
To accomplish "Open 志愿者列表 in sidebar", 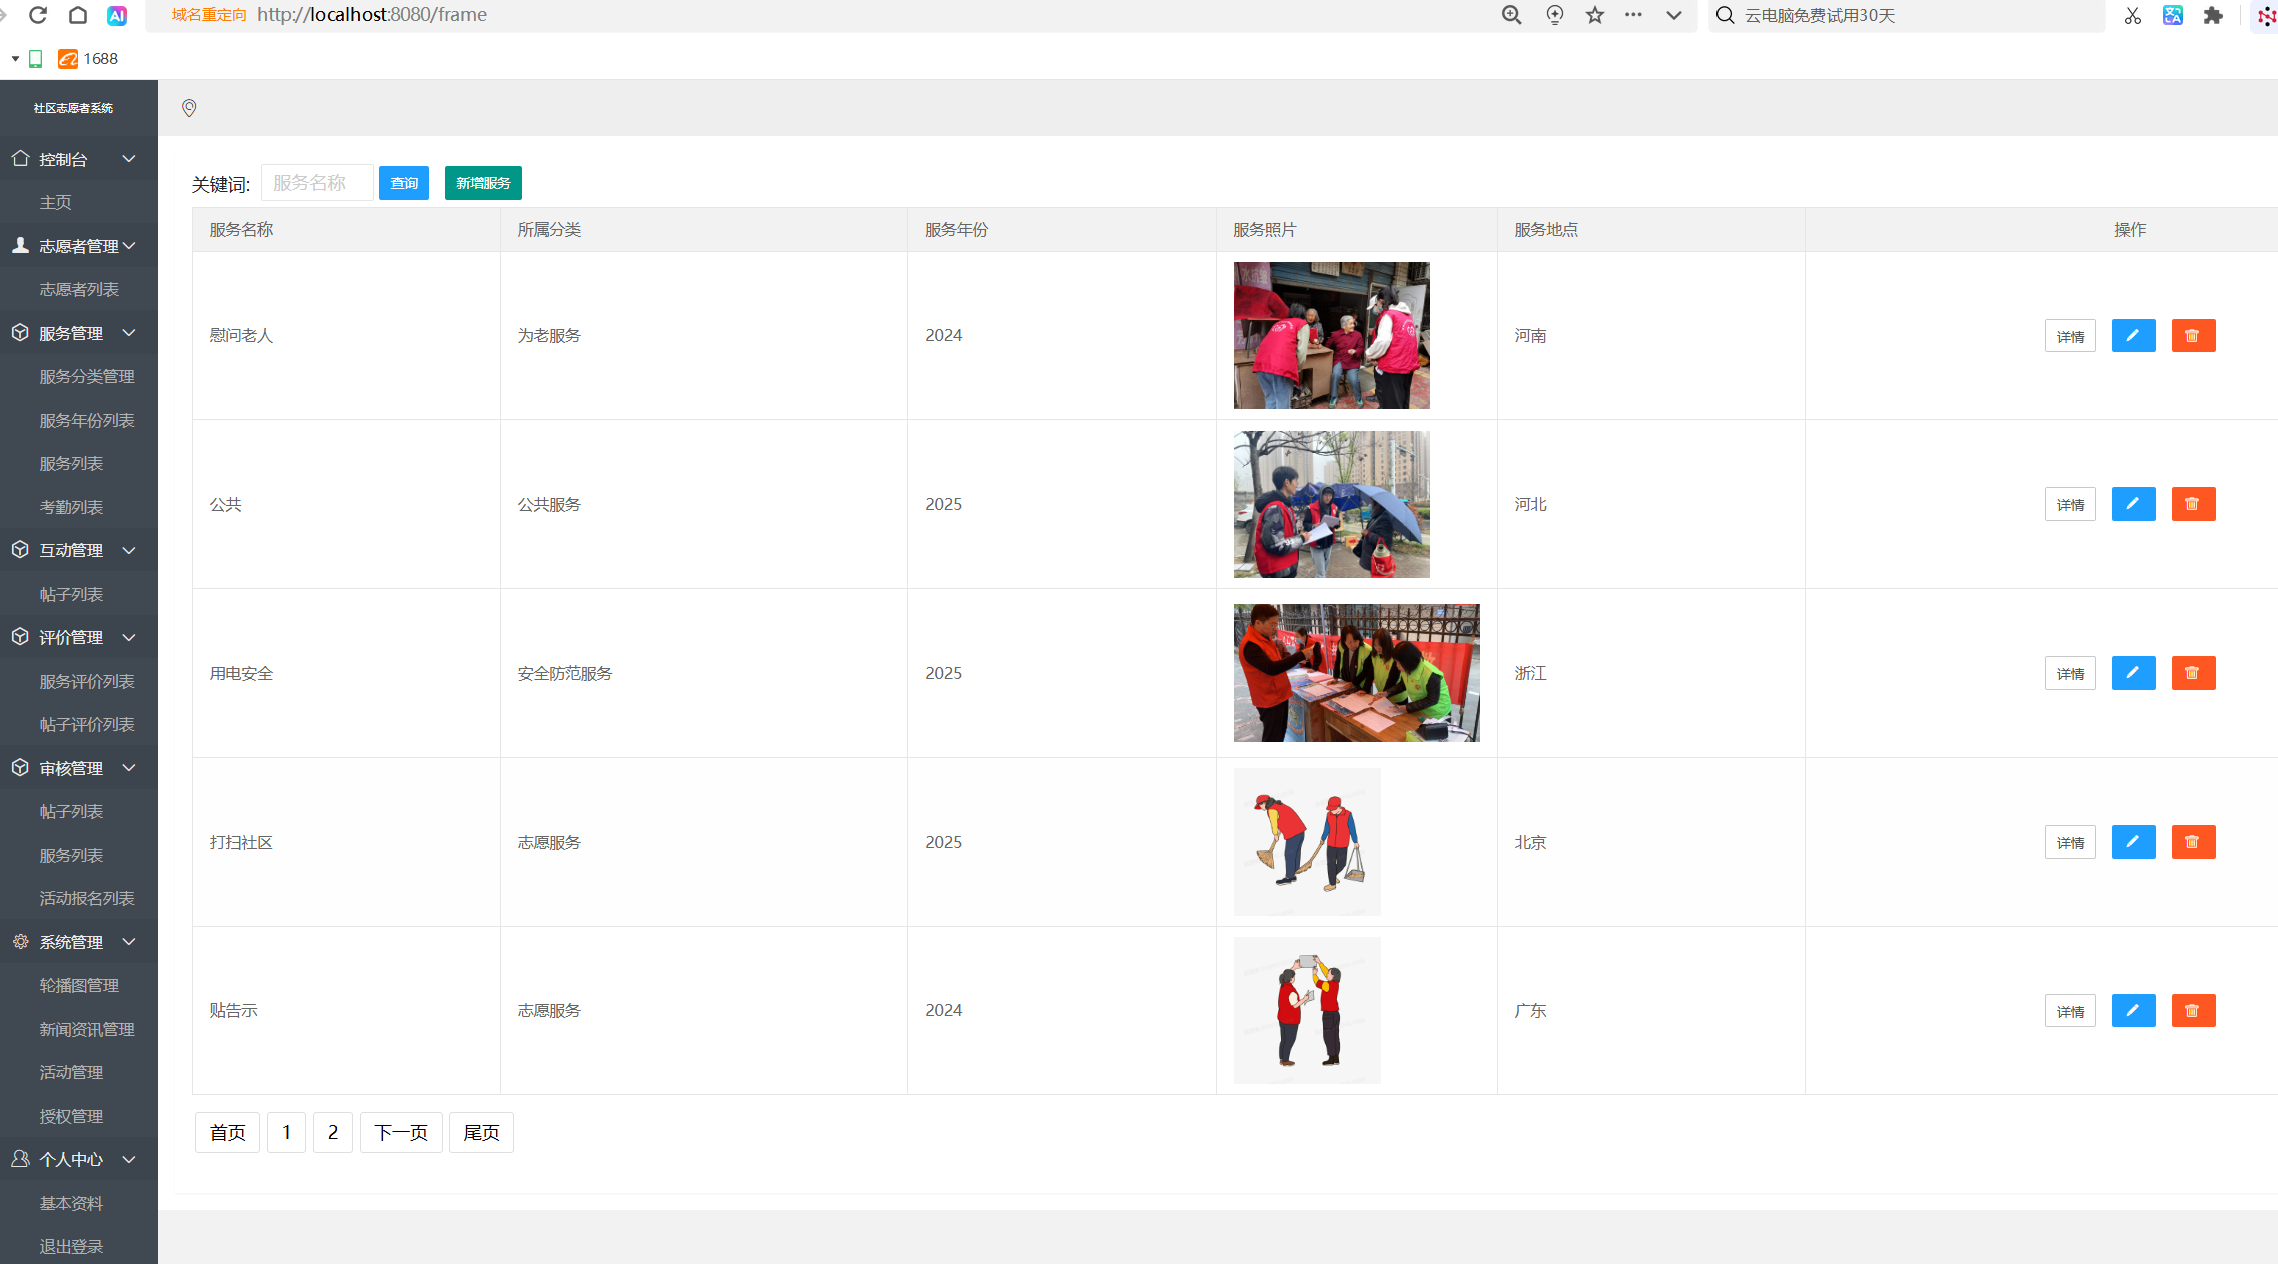I will pos(79,290).
